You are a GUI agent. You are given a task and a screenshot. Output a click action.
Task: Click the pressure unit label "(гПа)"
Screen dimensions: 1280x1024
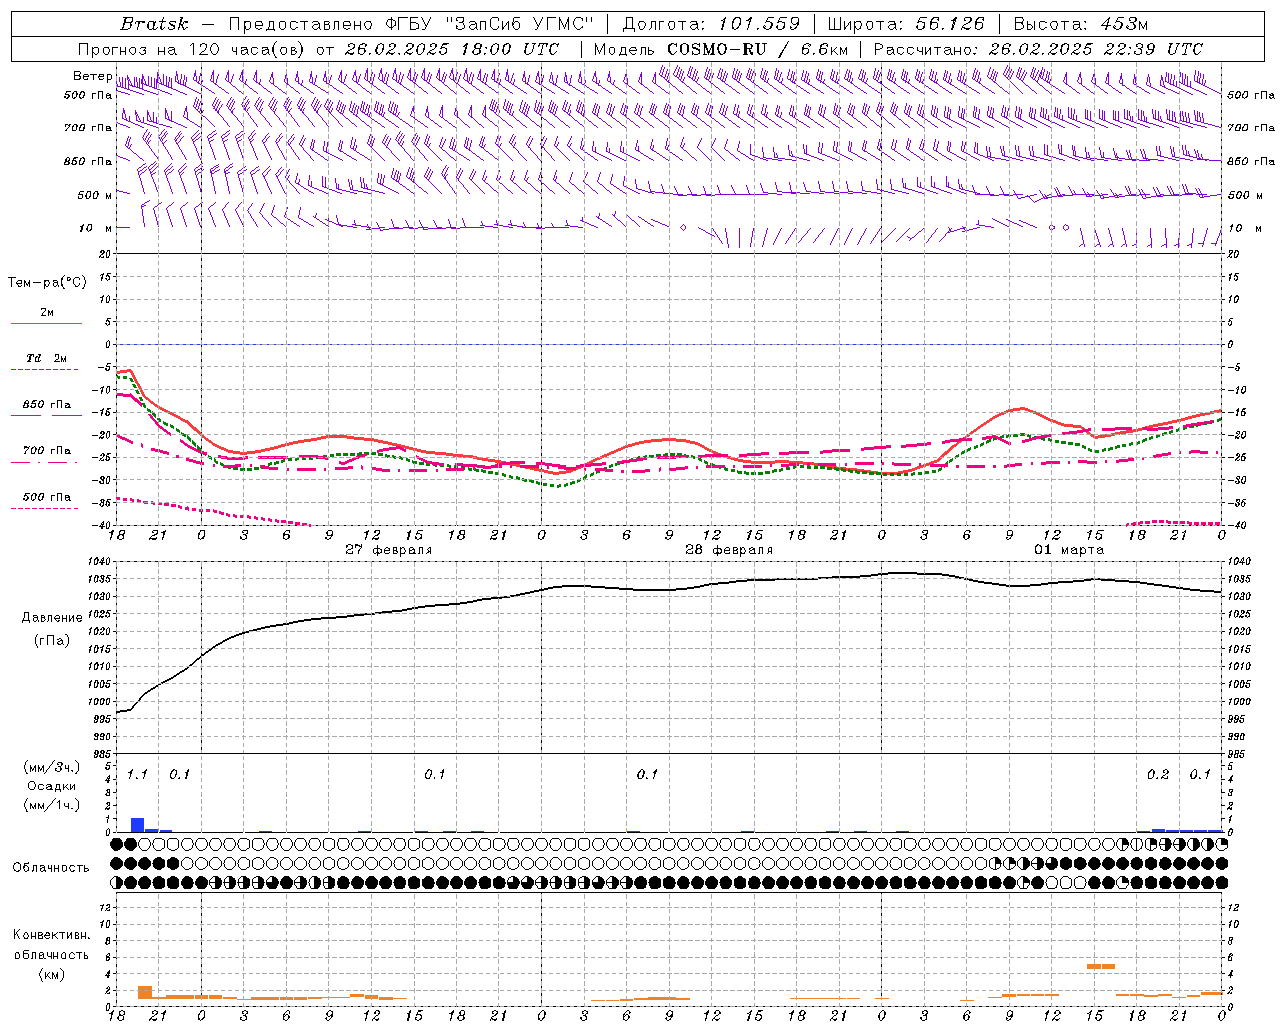52,641
